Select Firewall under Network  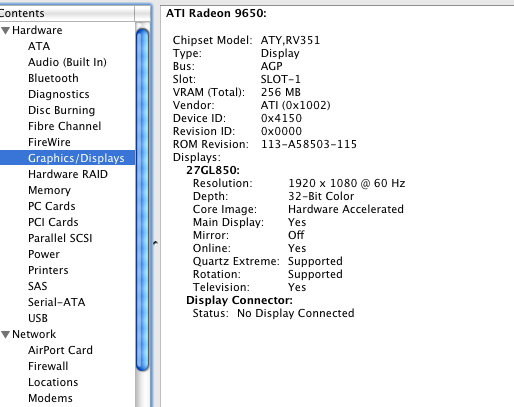pyautogui.click(x=48, y=366)
